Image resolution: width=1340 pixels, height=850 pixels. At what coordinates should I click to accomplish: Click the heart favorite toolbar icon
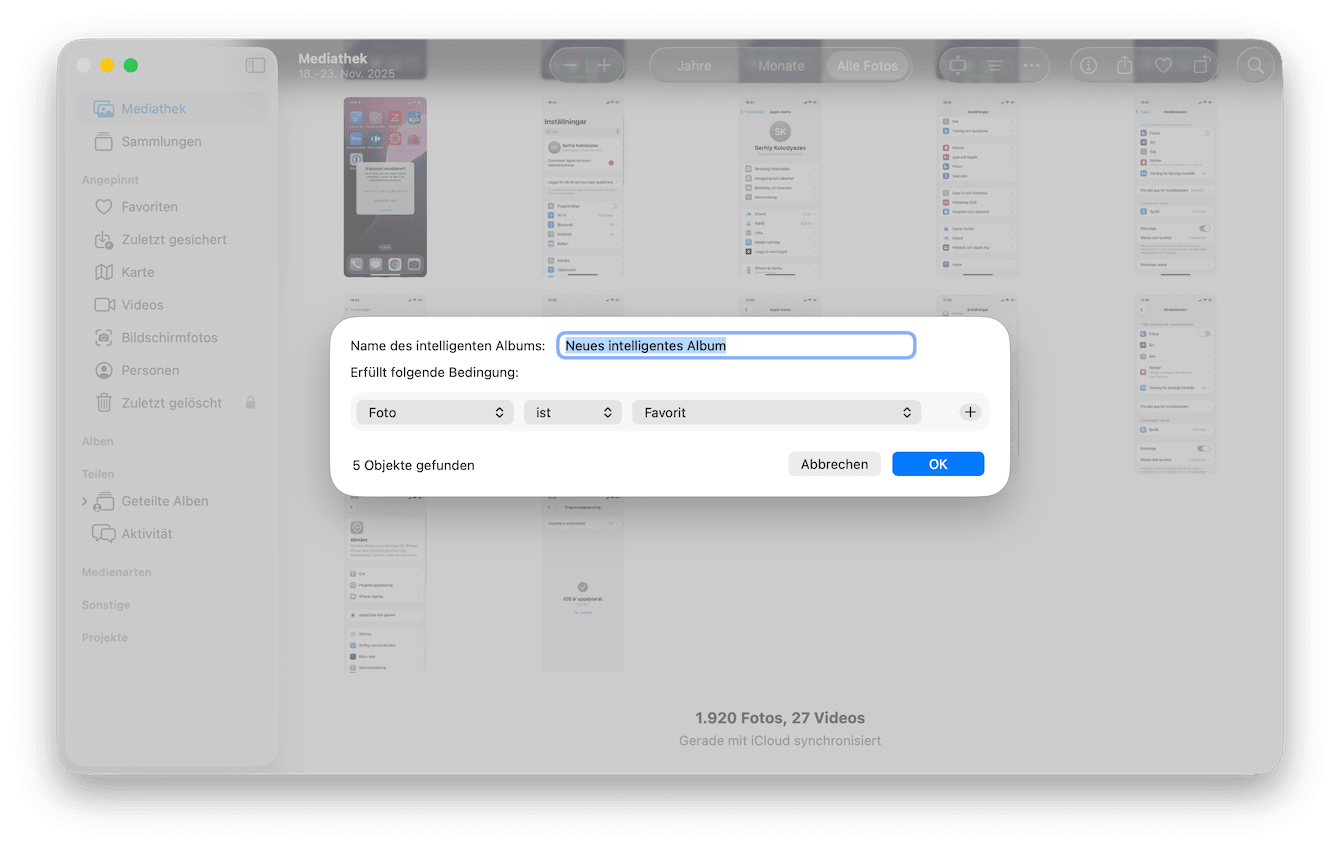[1163, 66]
